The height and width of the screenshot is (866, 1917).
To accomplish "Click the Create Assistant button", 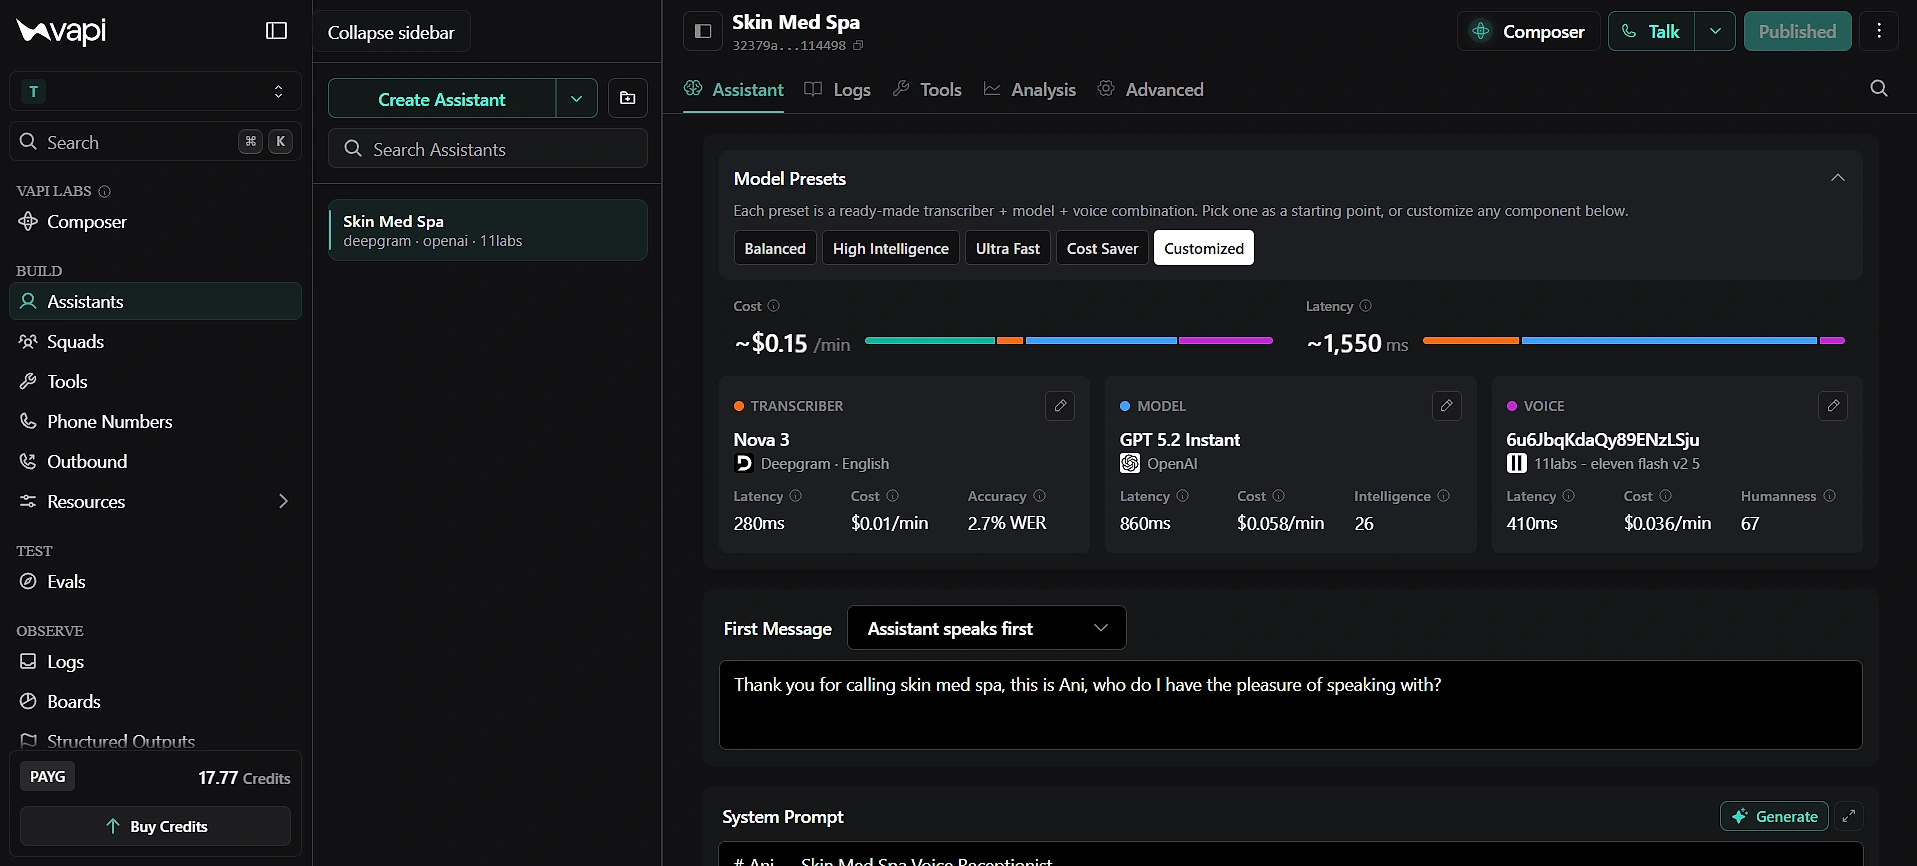I will click(442, 98).
